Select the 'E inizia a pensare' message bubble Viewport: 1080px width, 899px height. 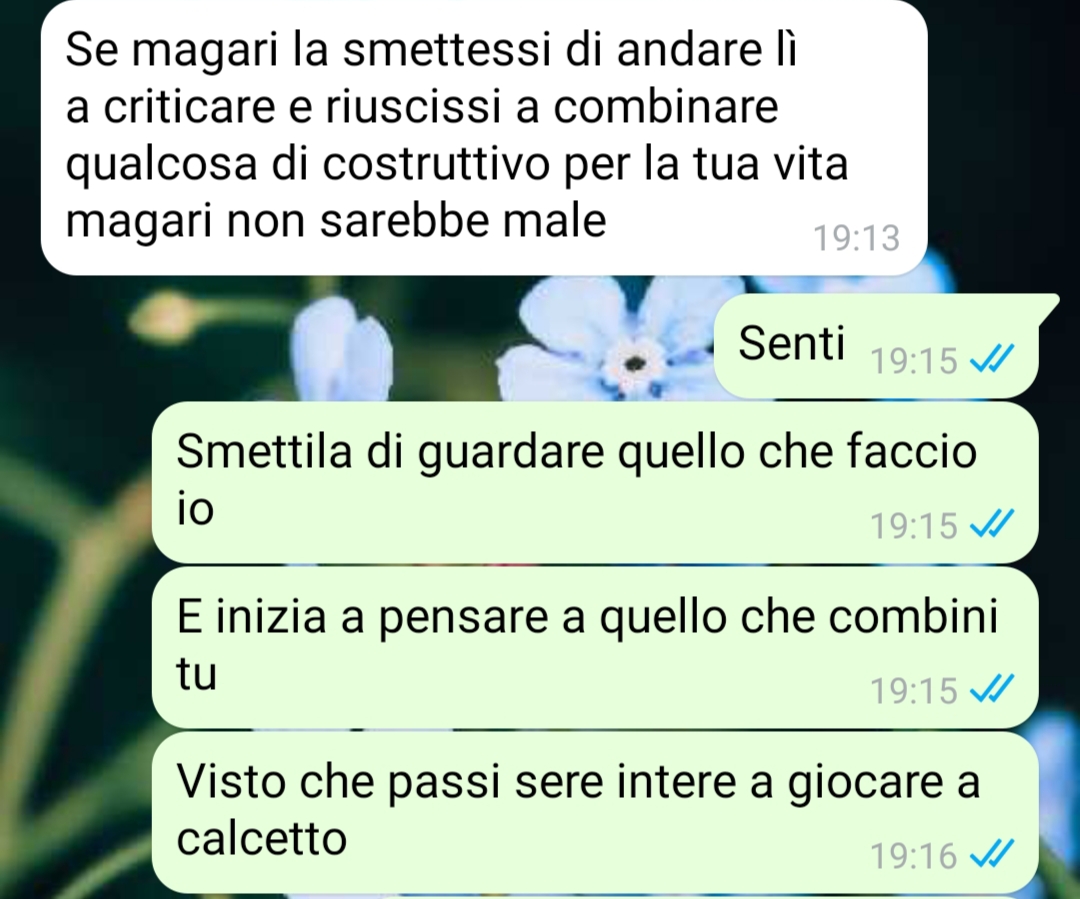[x=594, y=648]
